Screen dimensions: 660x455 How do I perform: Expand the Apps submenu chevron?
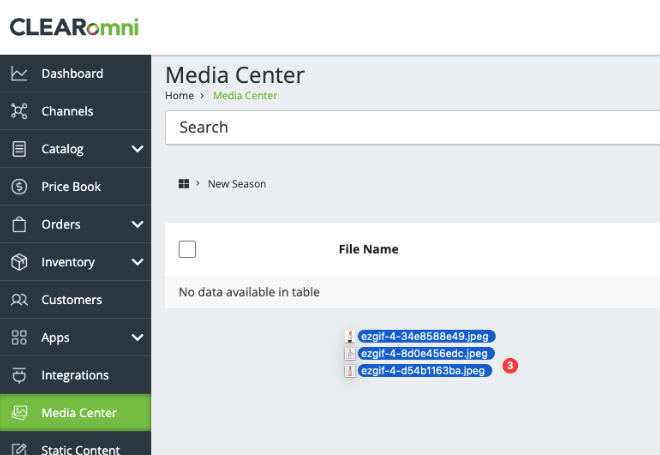click(x=137, y=337)
